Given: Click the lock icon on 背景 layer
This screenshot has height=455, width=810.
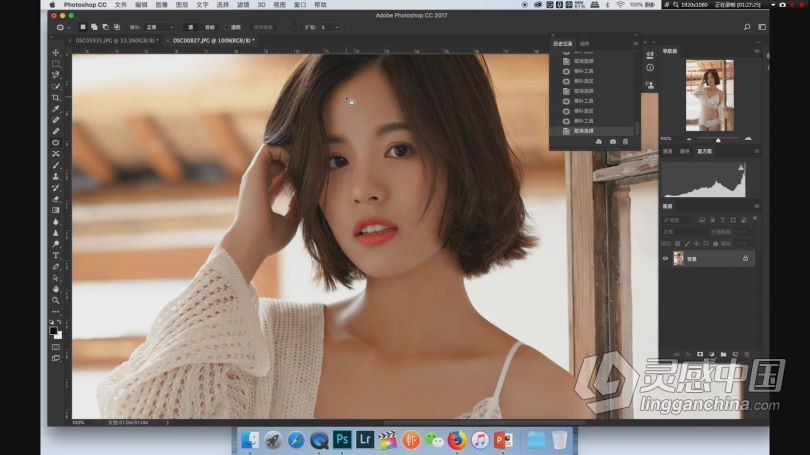Looking at the screenshot, I should click(x=745, y=258).
